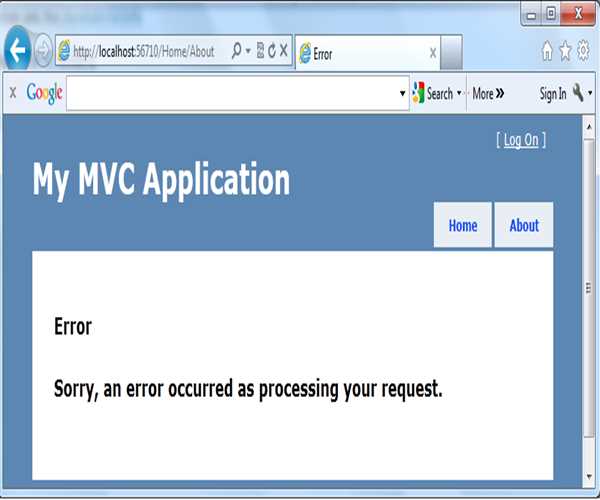The image size is (600, 500).
Task: Close the Error tab
Action: (433, 53)
